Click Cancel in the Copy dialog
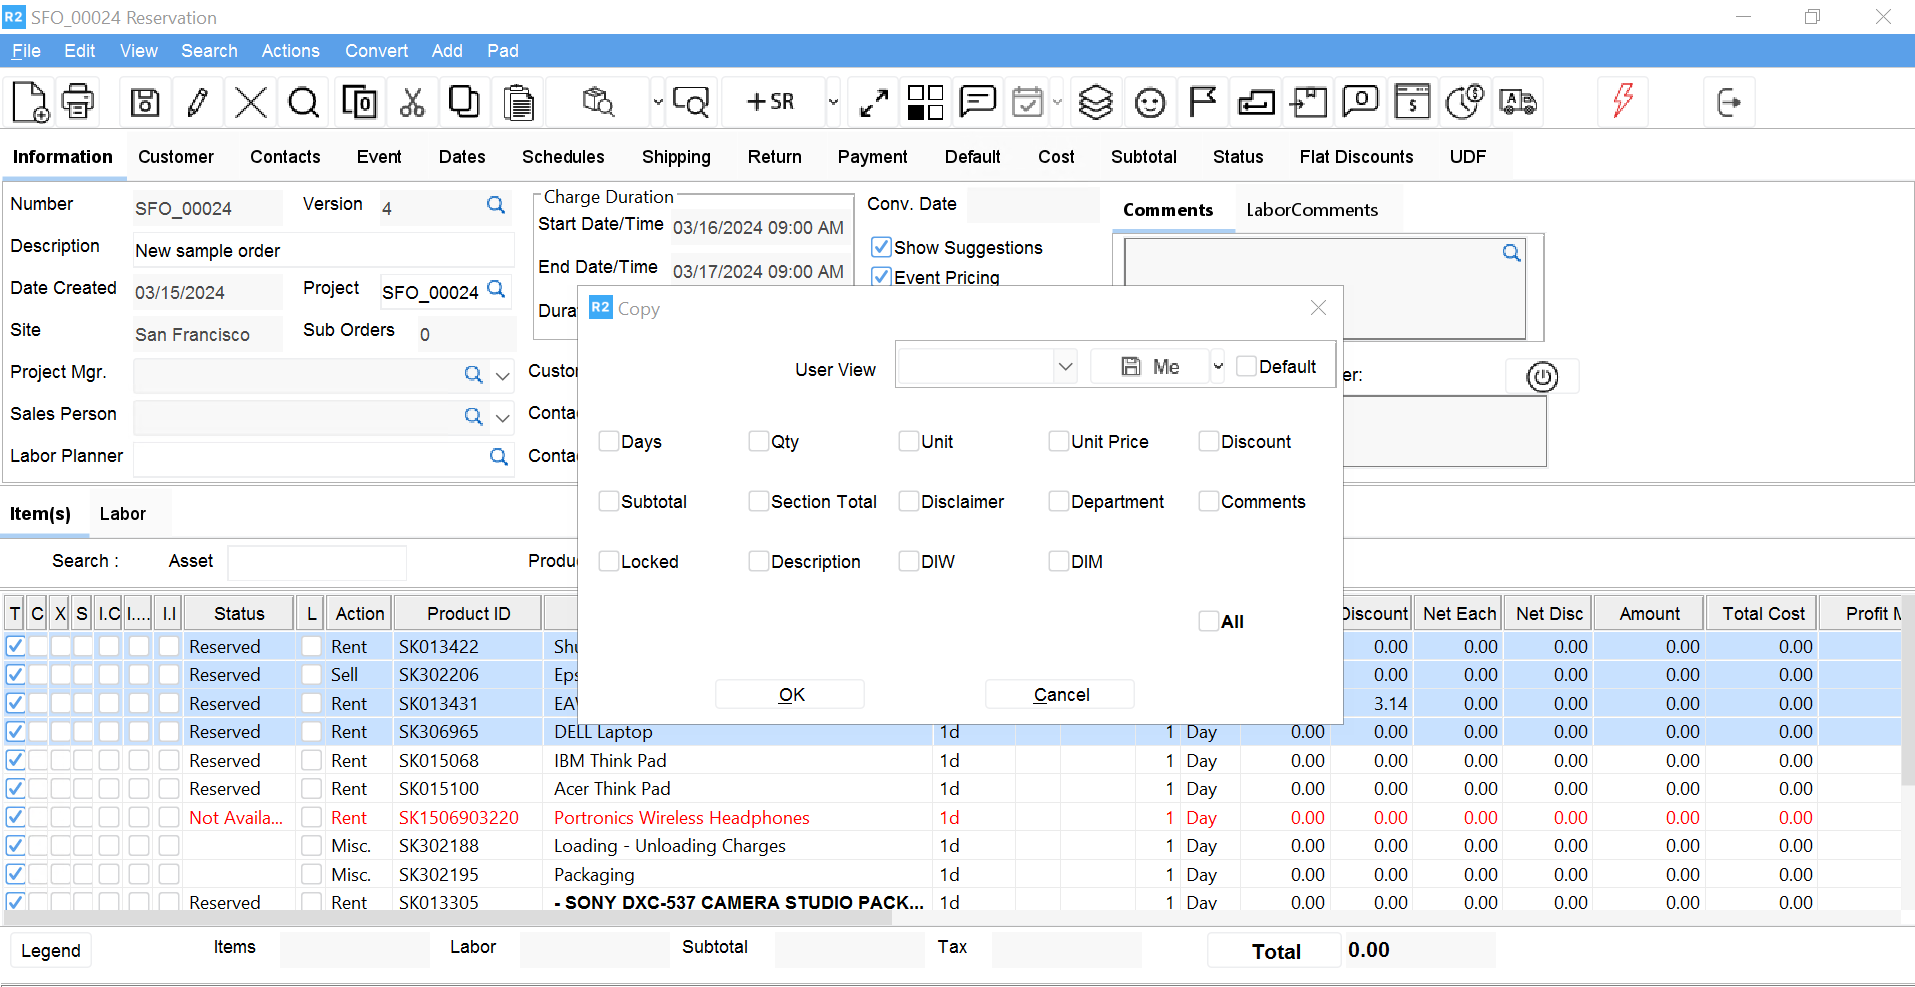The image size is (1915, 987). pyautogui.click(x=1060, y=694)
